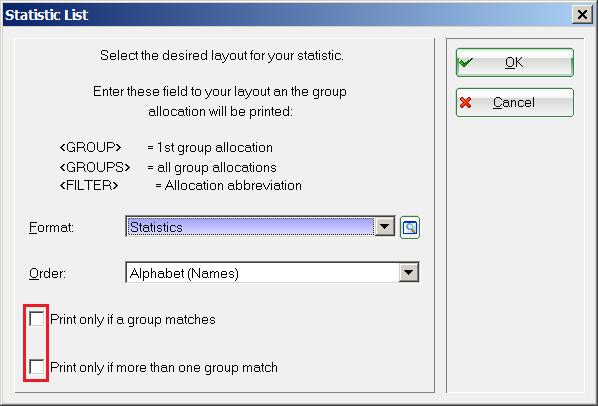Click the Statistic List title bar

[x=286, y=15]
